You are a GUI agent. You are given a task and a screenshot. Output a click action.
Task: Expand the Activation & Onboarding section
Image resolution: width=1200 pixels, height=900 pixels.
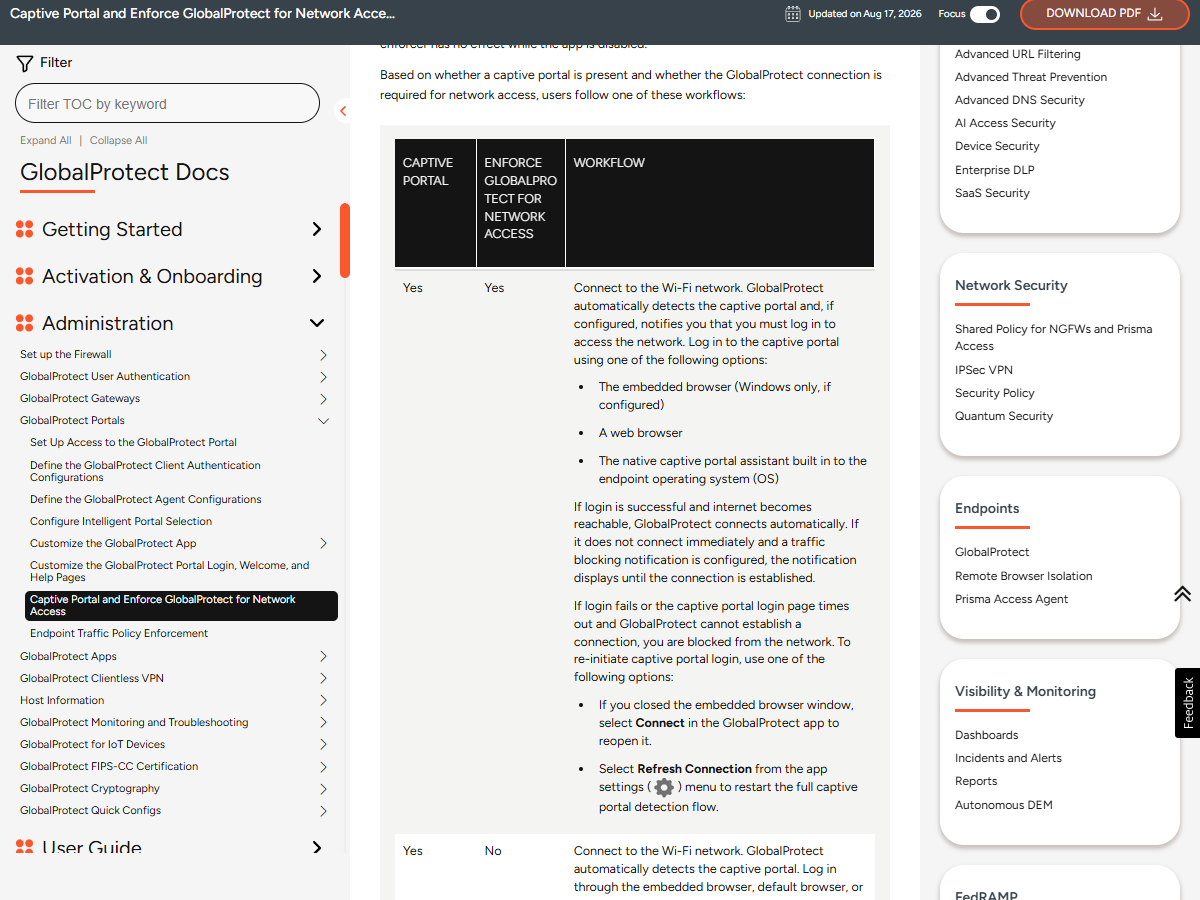pos(317,276)
